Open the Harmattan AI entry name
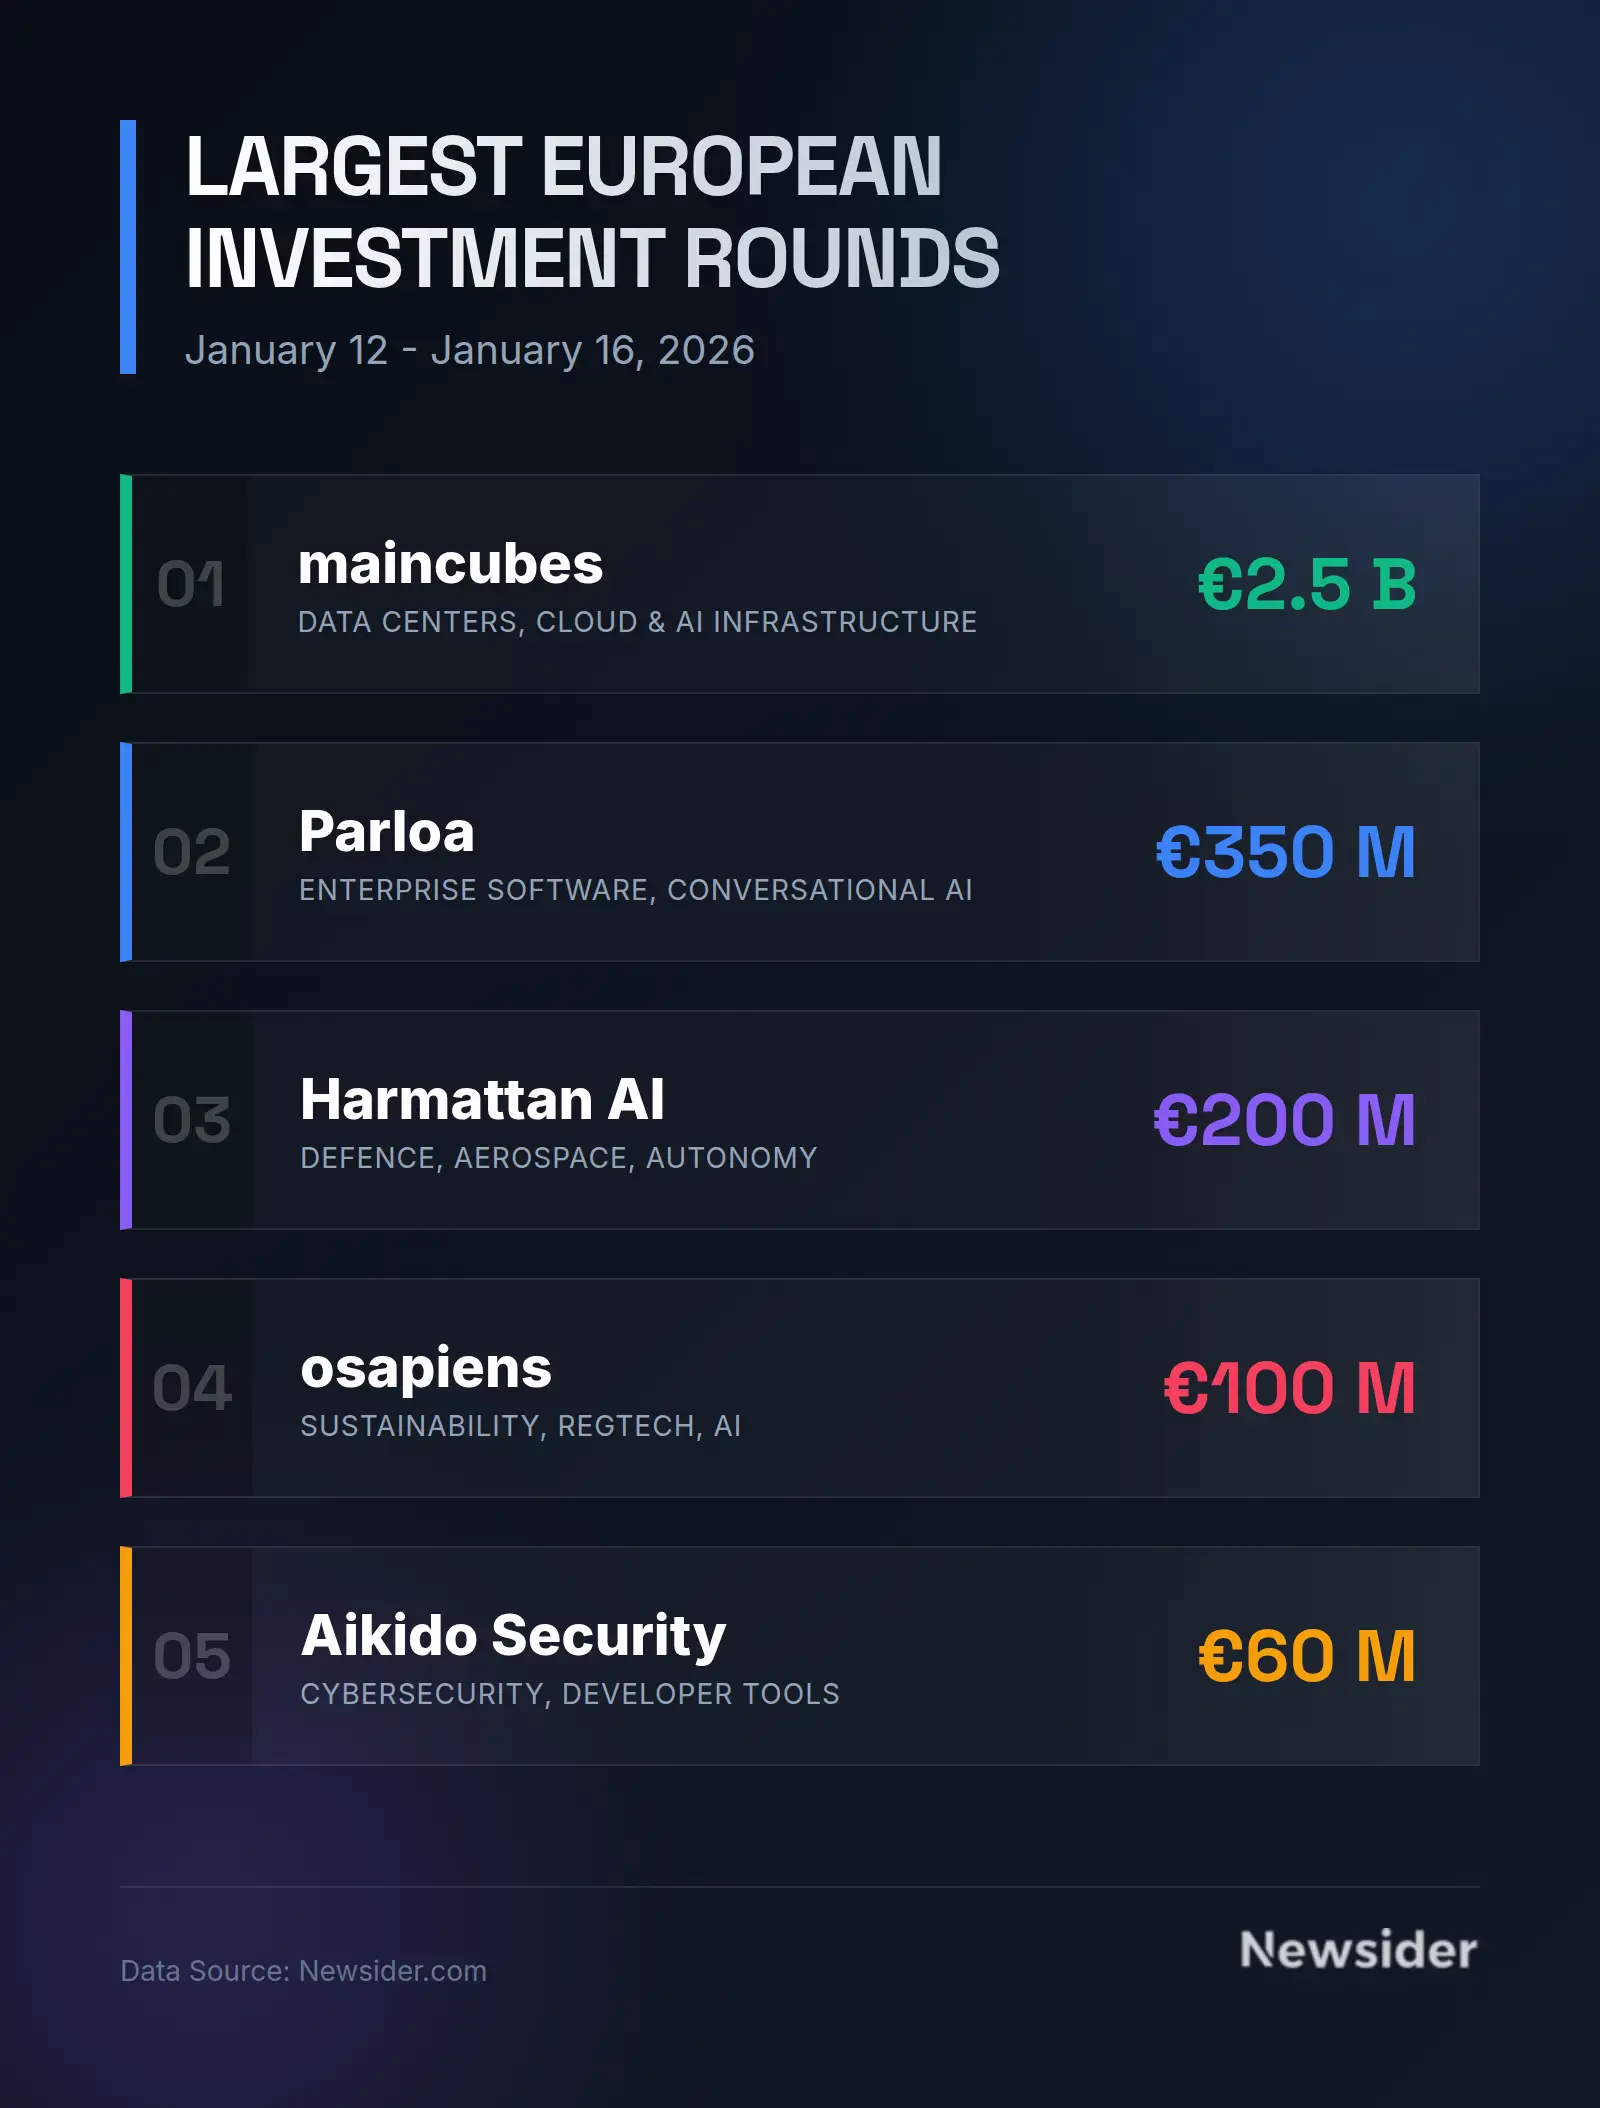This screenshot has width=1600, height=2108. 482,1100
